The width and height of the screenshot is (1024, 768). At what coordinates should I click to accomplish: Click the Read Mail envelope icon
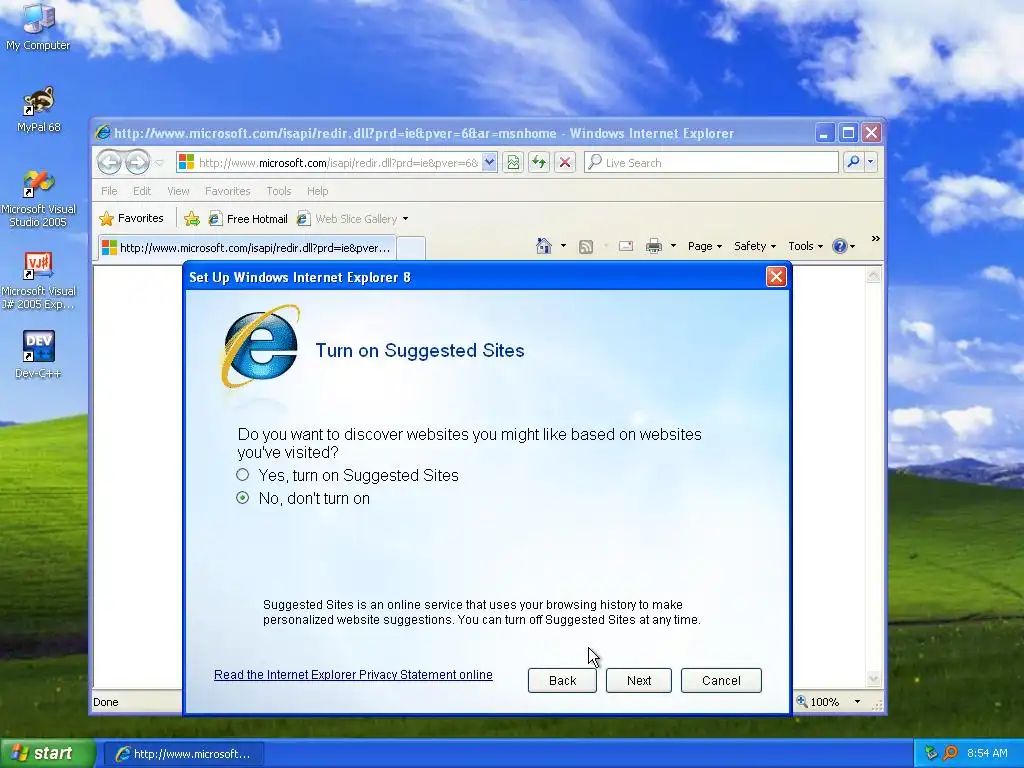pos(626,246)
